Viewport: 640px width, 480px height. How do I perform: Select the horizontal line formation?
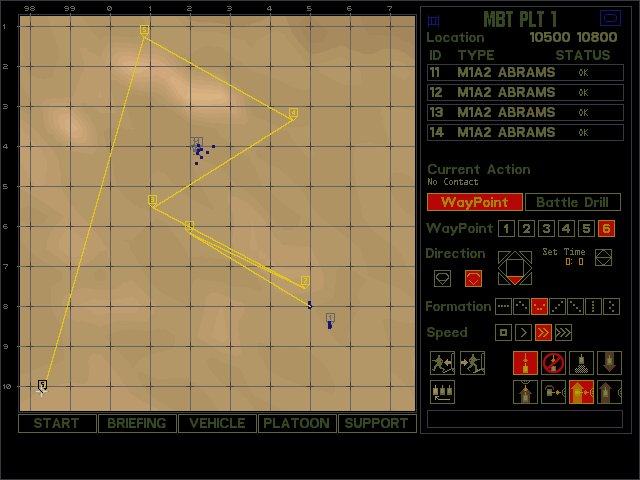coord(504,307)
